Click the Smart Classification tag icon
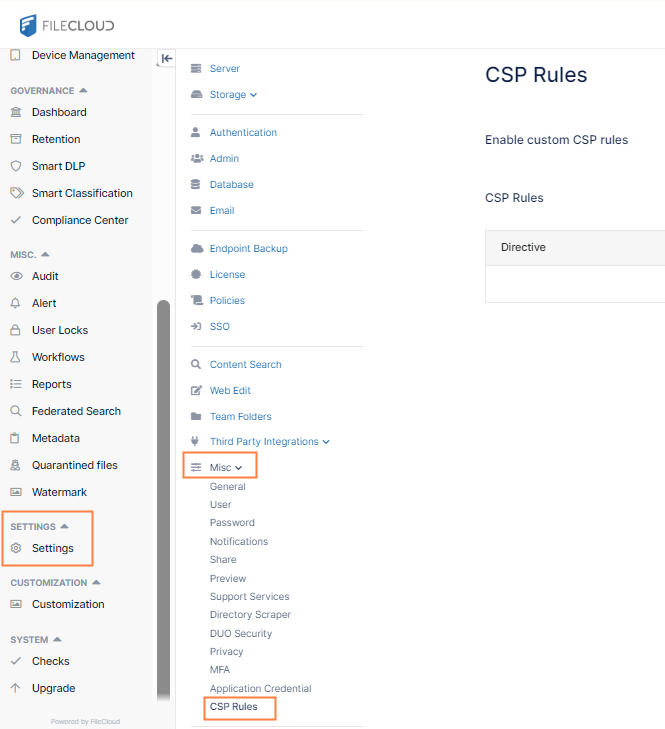665x729 pixels. click(17, 193)
